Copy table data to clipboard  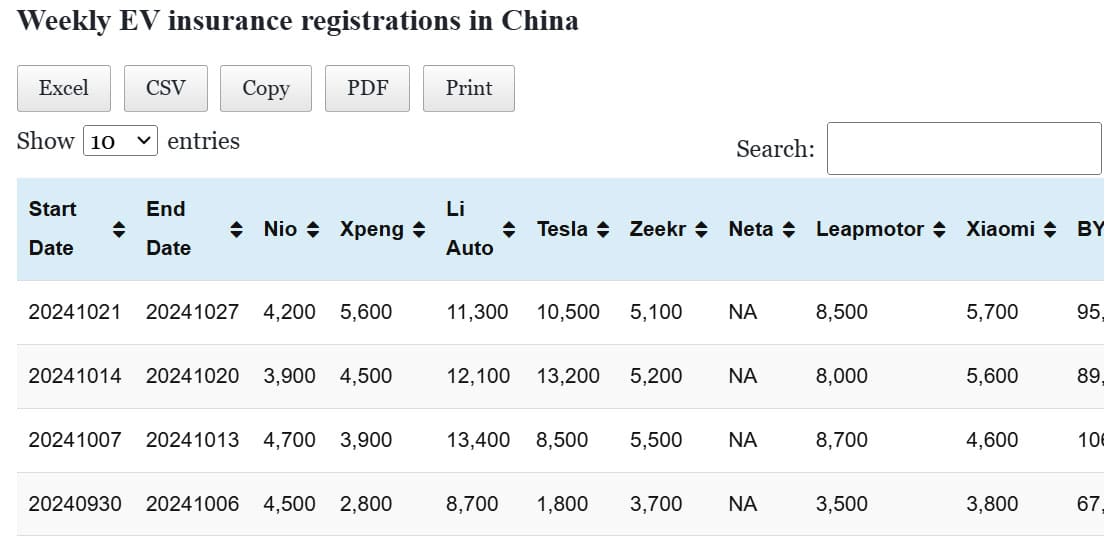(266, 88)
